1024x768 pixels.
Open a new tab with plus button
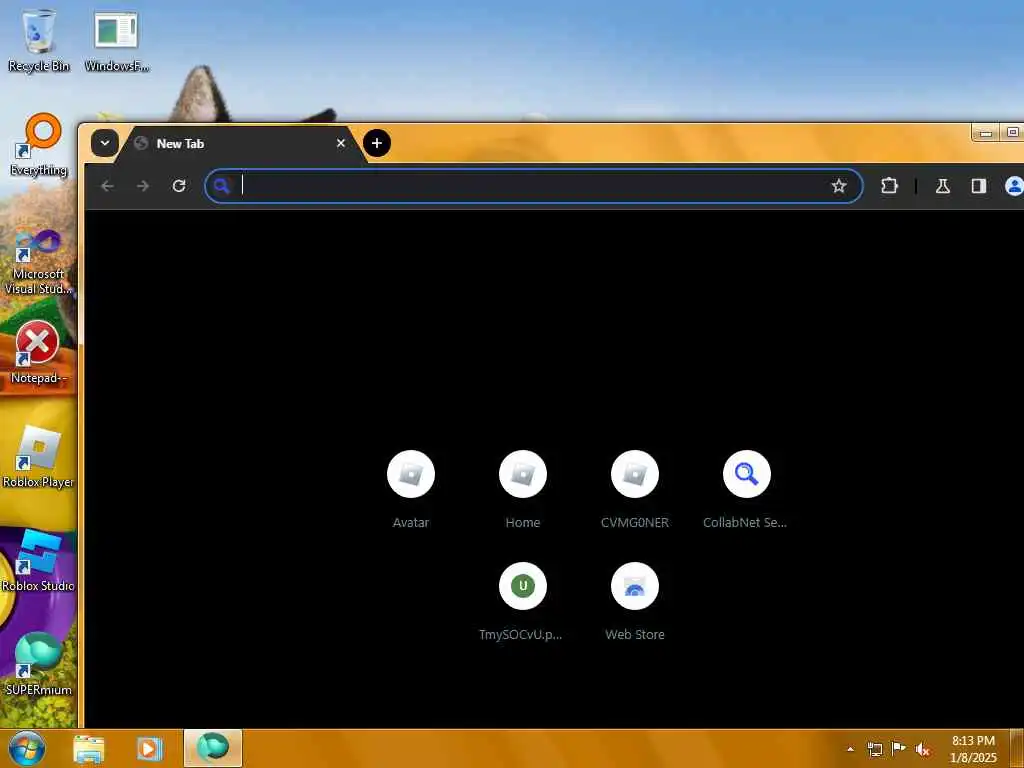click(x=377, y=143)
